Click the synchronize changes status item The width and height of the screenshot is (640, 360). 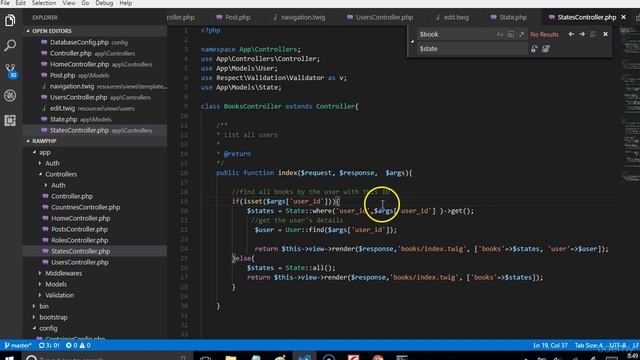pos(49,345)
